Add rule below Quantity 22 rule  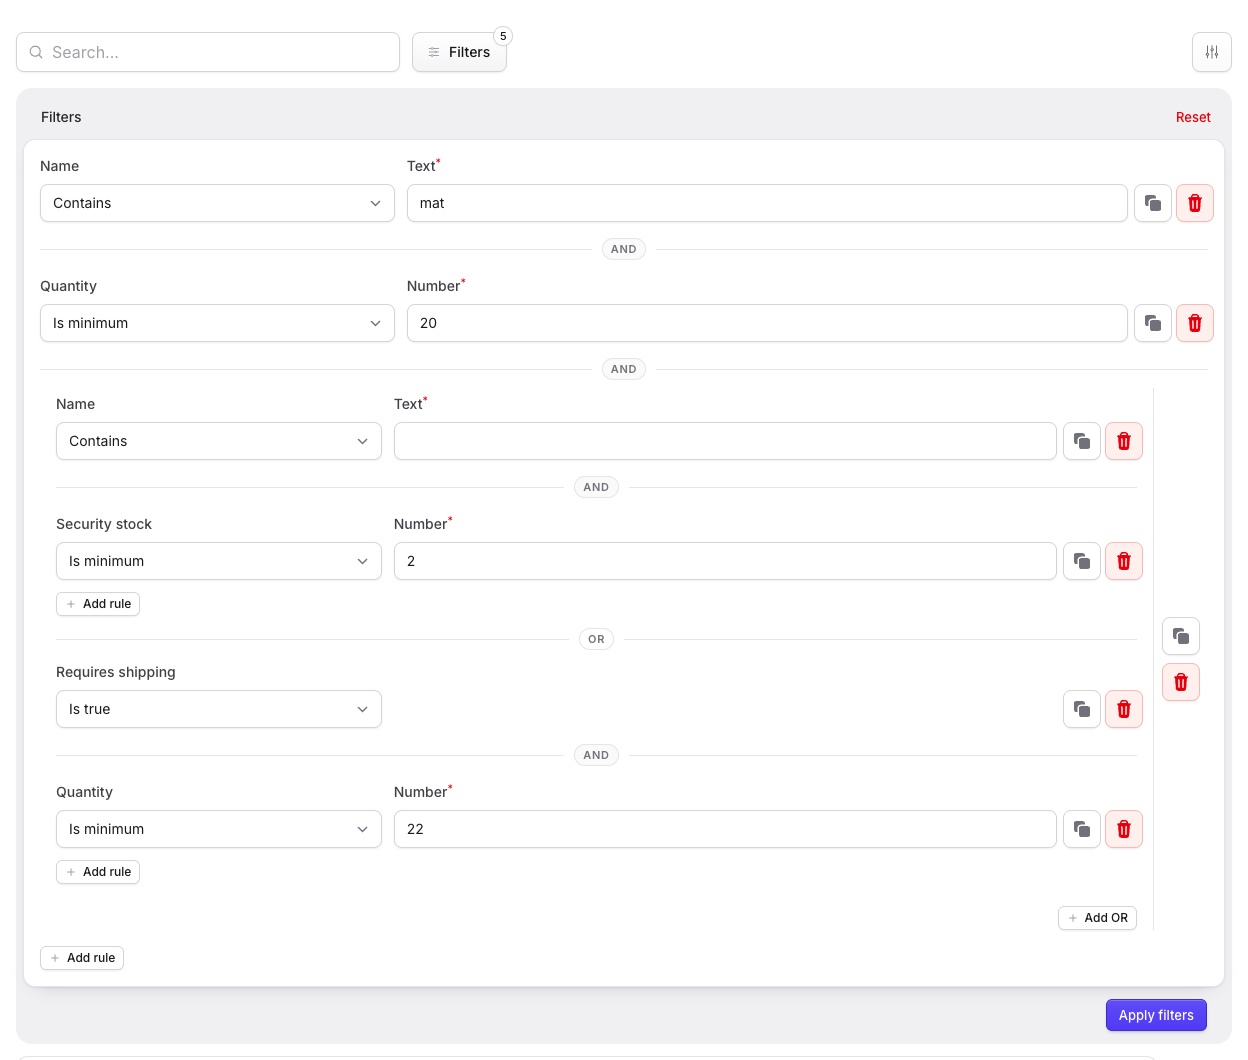coord(98,872)
